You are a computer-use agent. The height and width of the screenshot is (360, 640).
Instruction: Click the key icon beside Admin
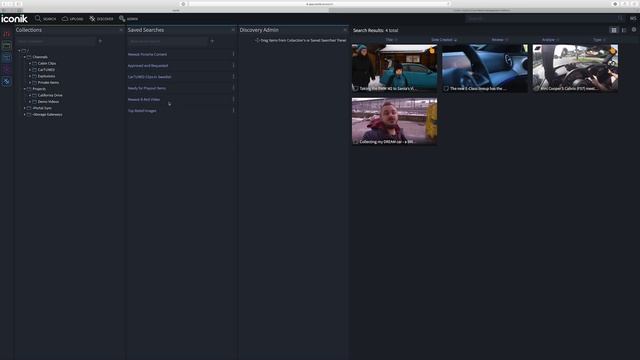pos(122,18)
